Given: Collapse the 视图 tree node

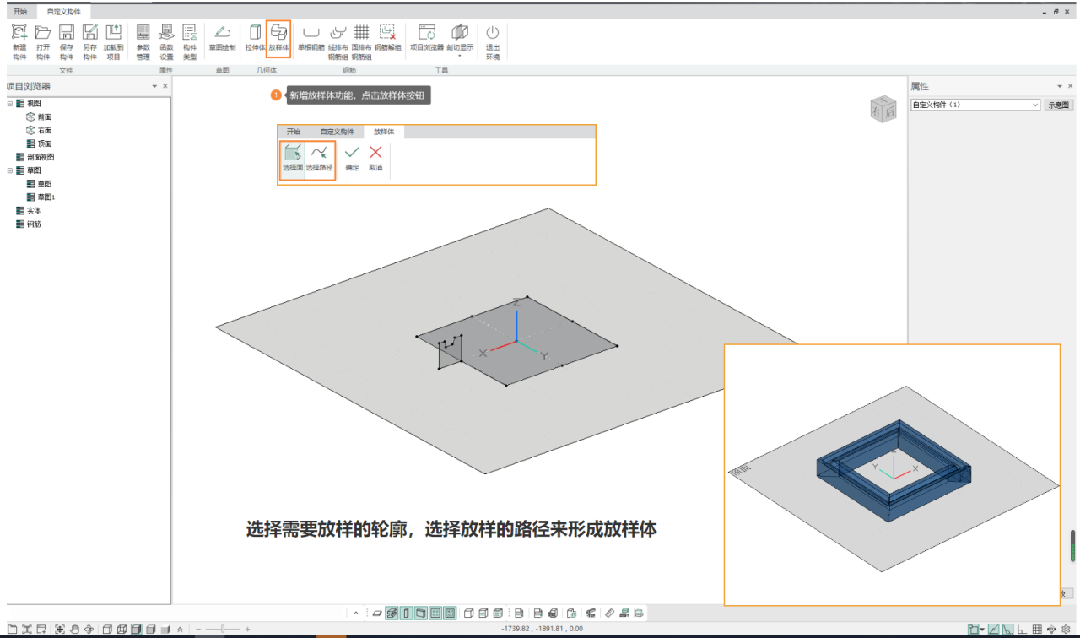Looking at the screenshot, I should click(9, 104).
